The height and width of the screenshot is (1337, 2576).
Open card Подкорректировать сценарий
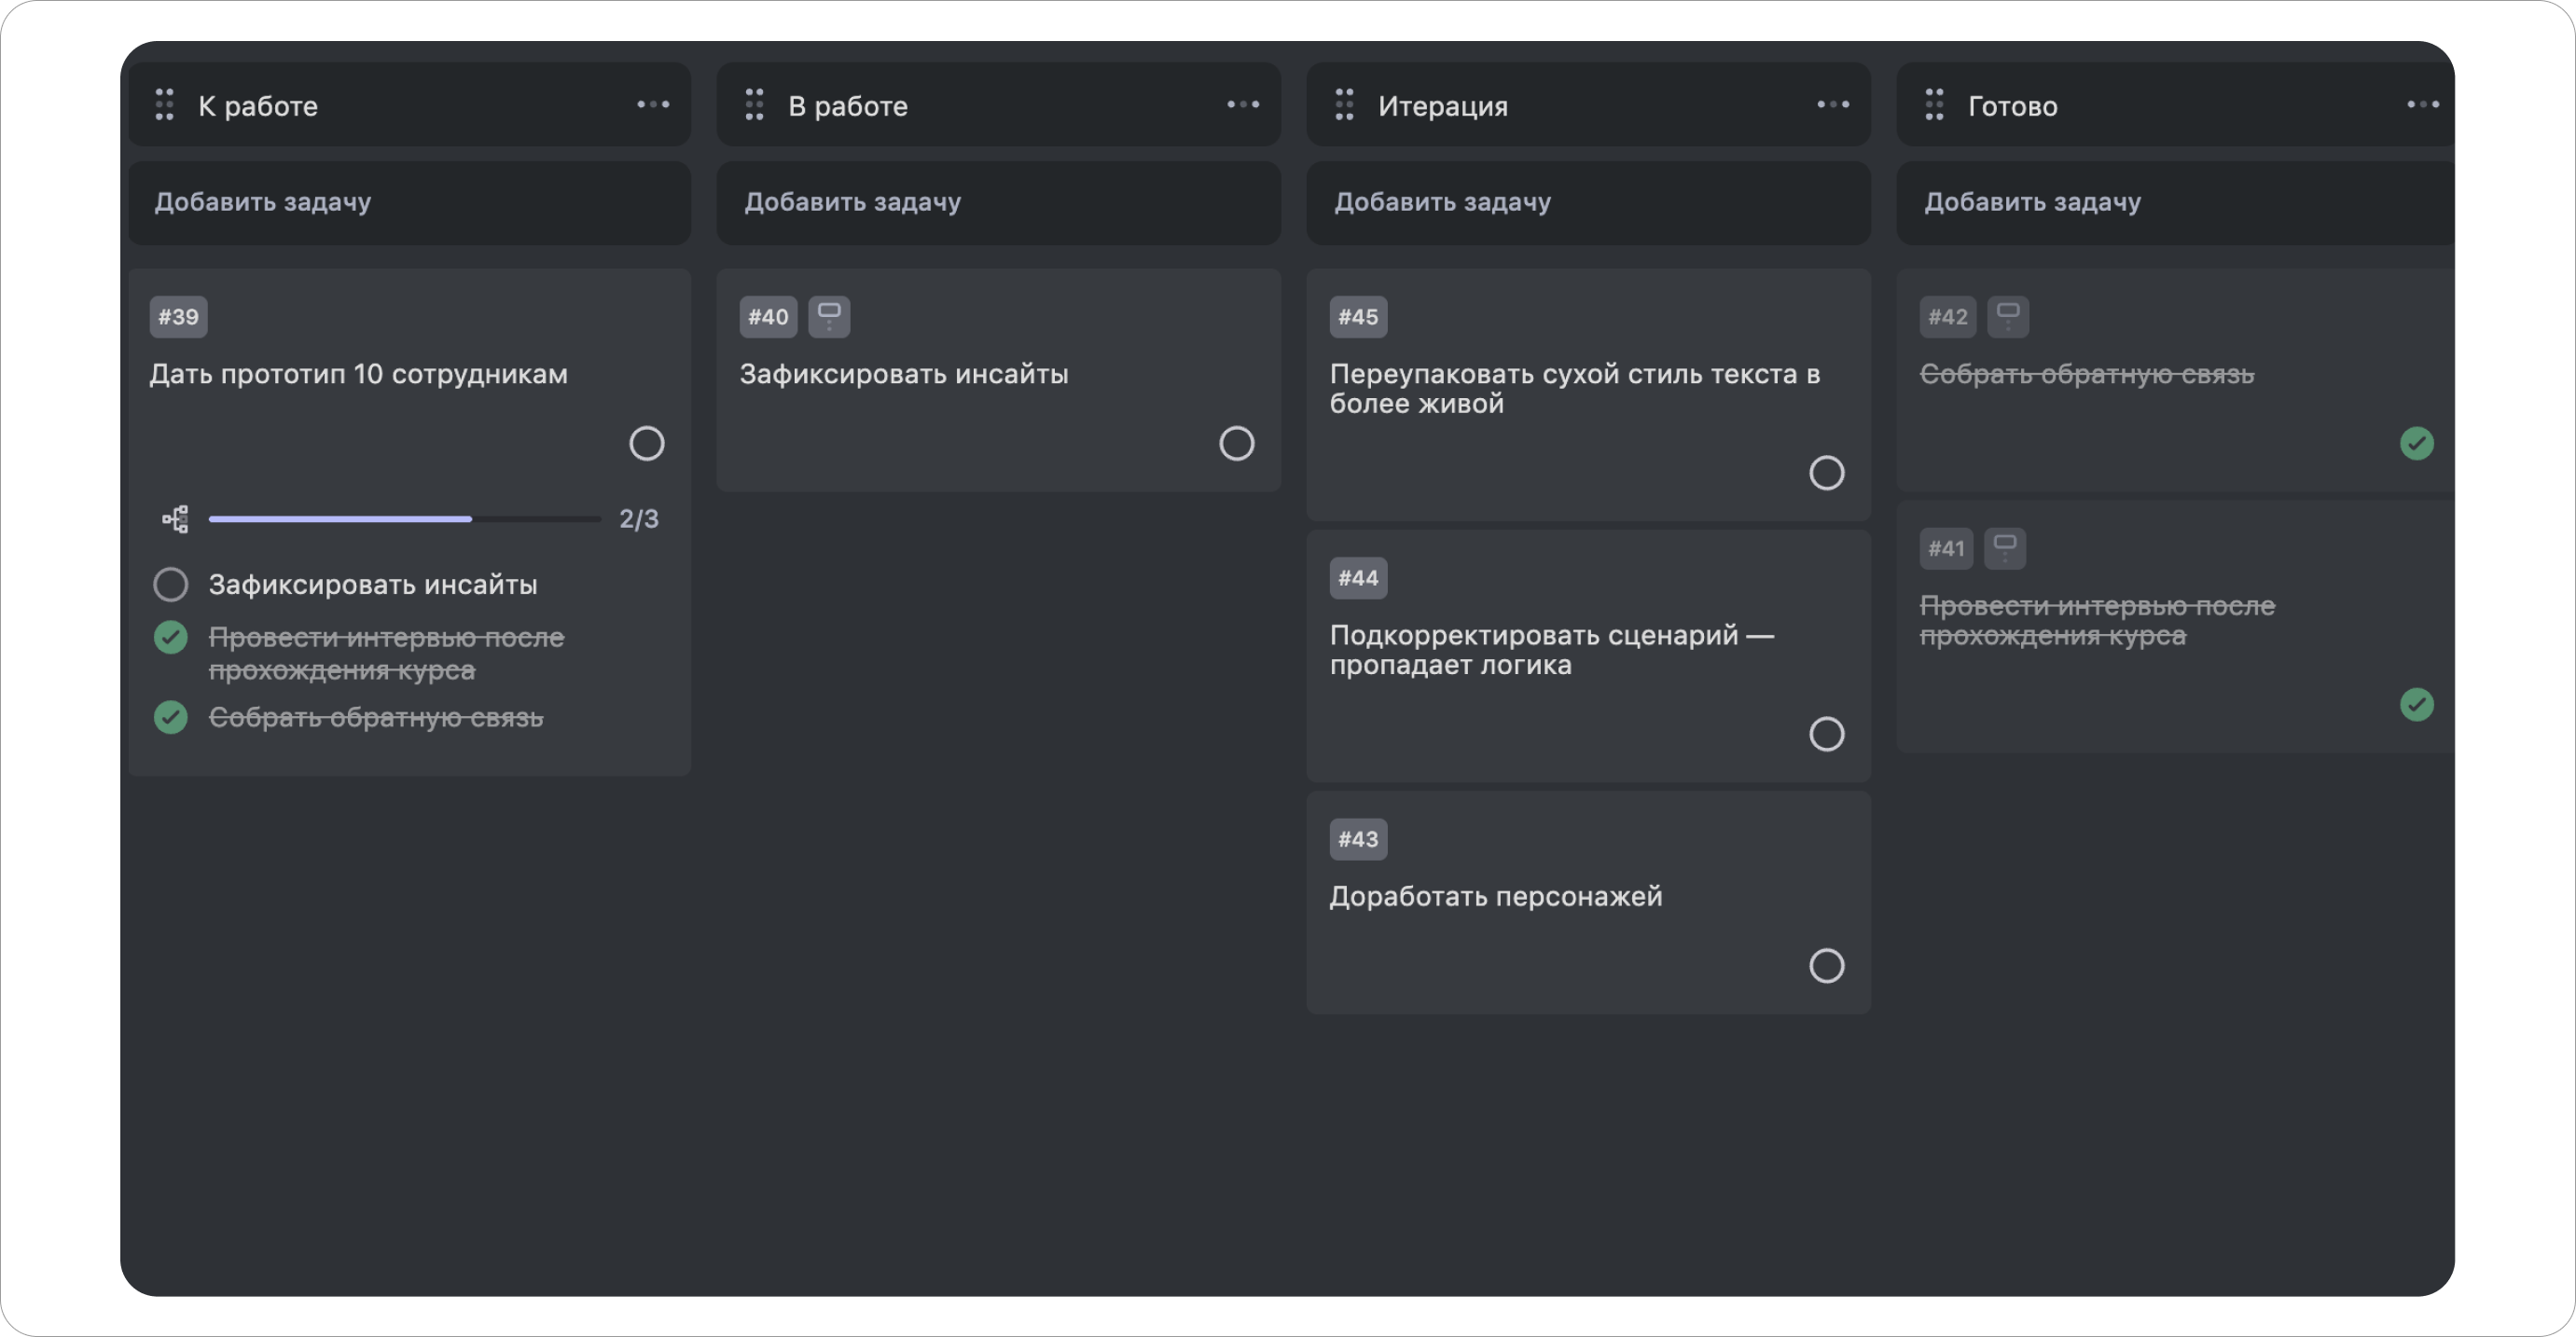point(1550,649)
